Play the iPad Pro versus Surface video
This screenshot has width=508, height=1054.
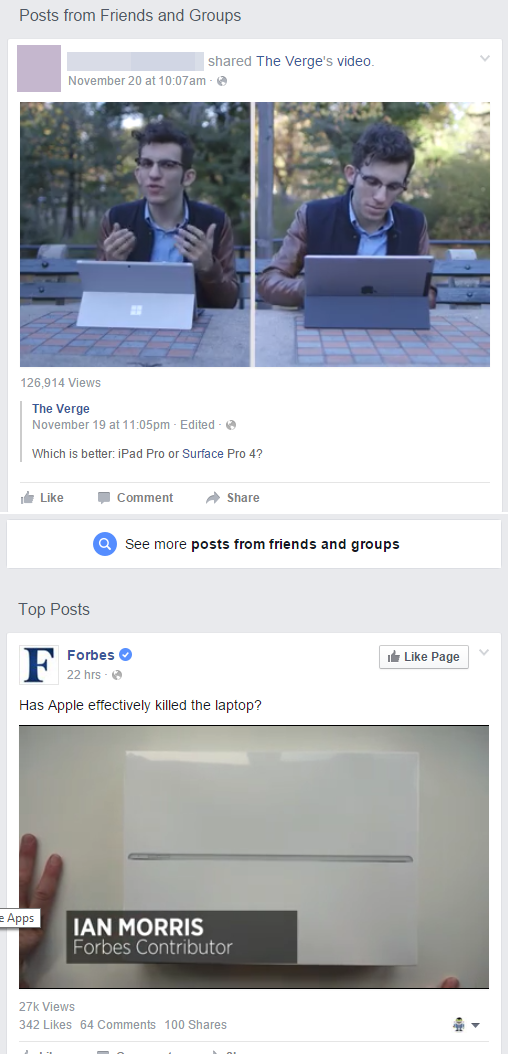coord(255,234)
